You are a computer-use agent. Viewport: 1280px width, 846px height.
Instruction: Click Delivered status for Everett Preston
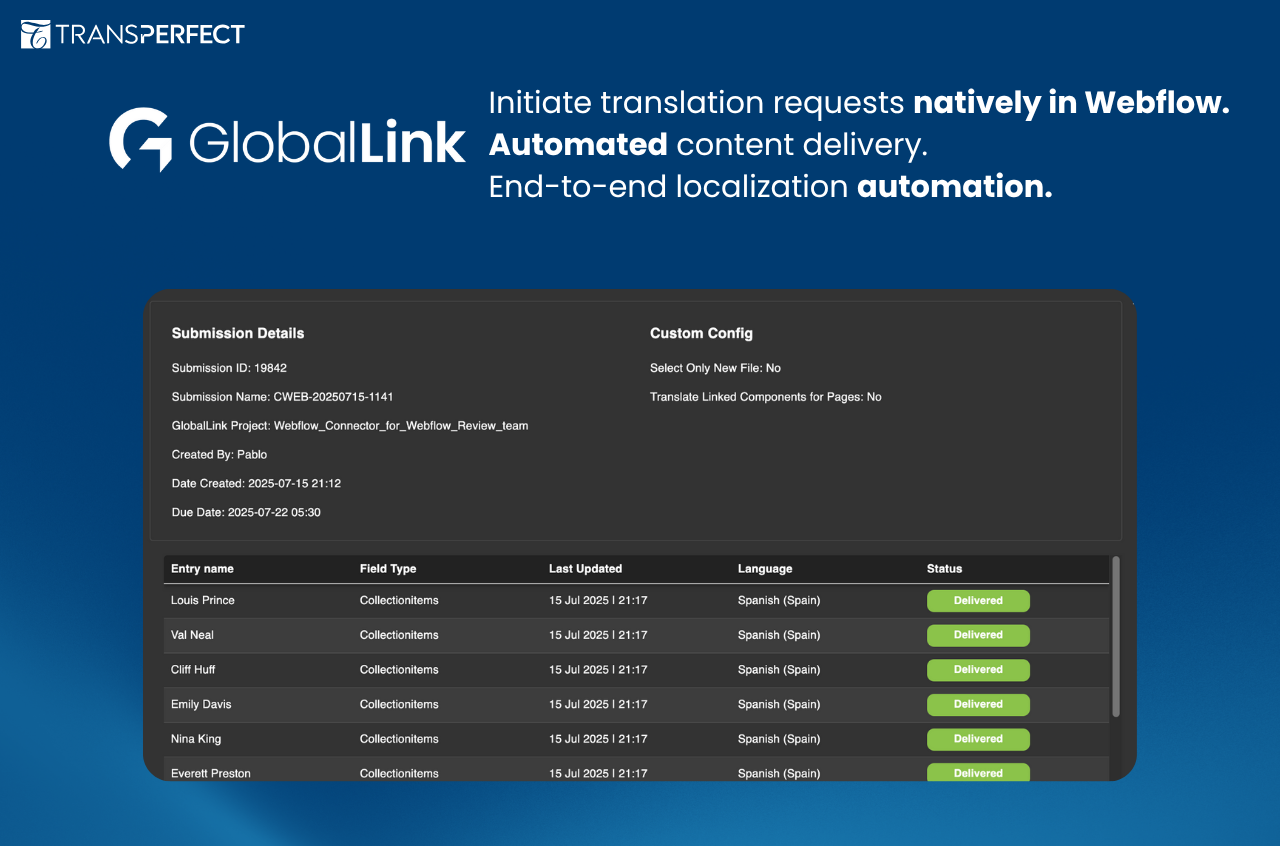pyautogui.click(x=978, y=772)
